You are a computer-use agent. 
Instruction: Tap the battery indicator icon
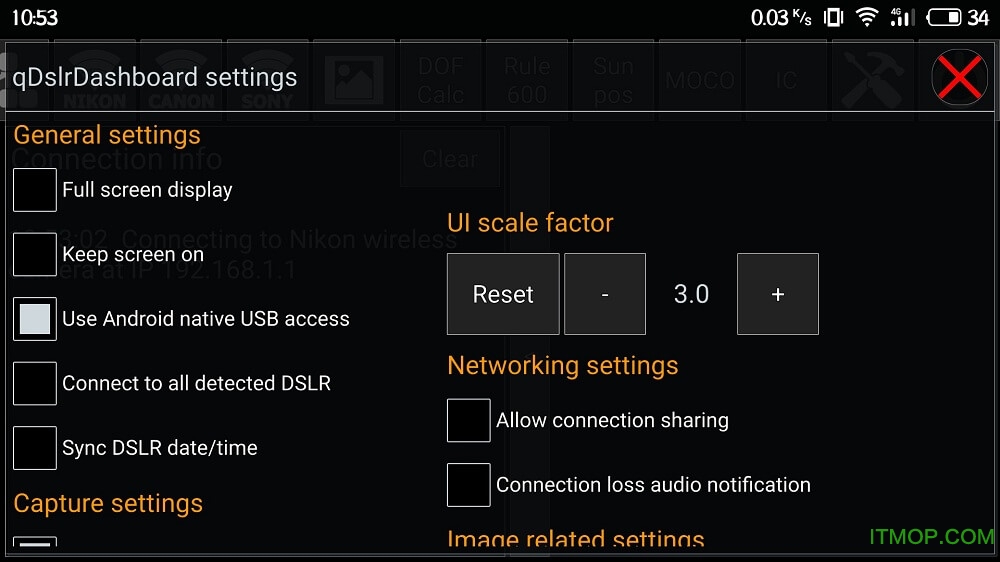pos(944,17)
